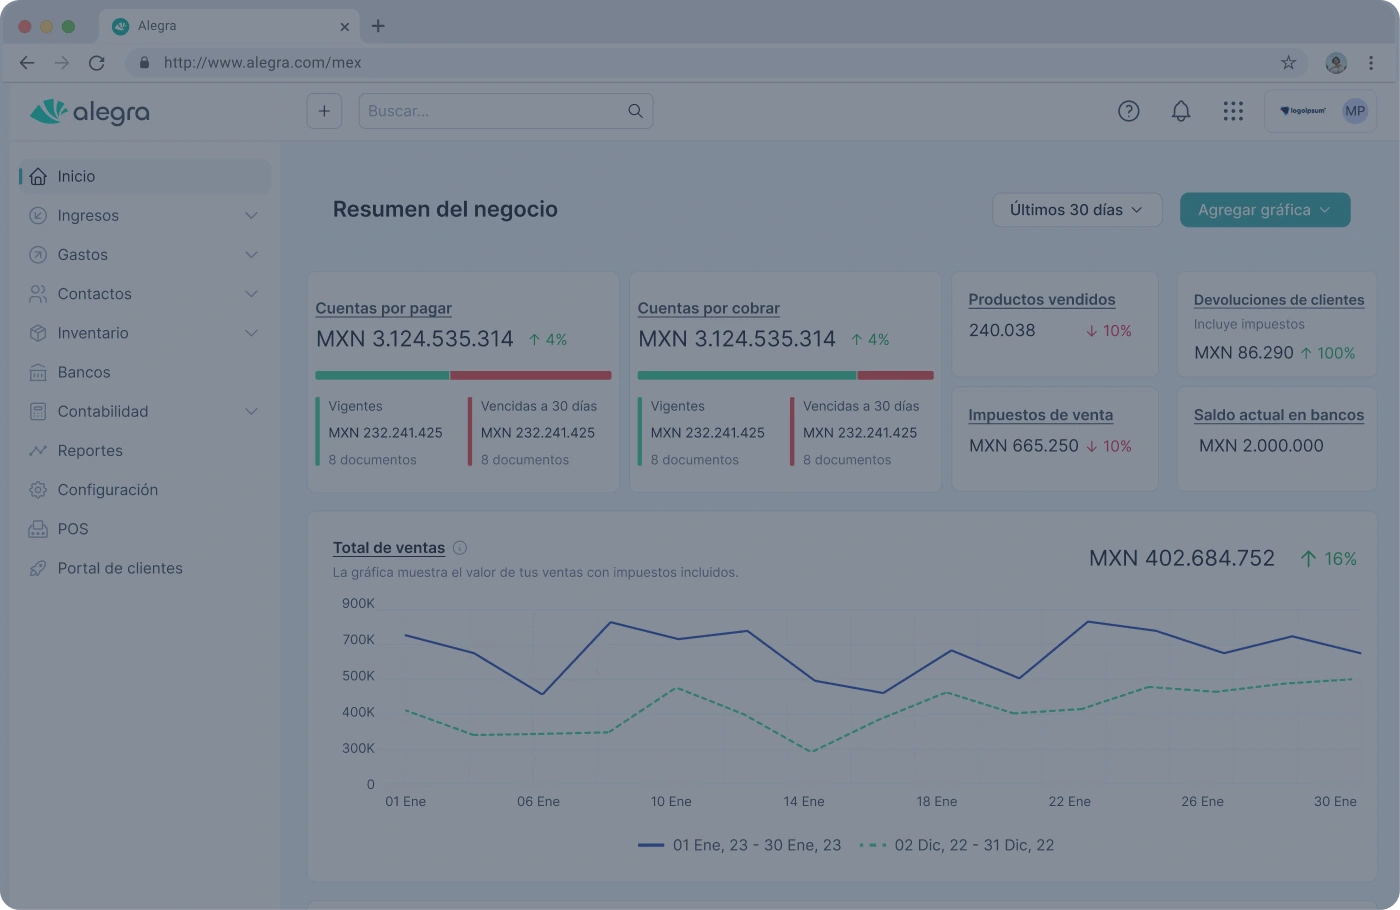Open Bancos from the sidebar
Screen dimensions: 1400x910
[84, 372]
